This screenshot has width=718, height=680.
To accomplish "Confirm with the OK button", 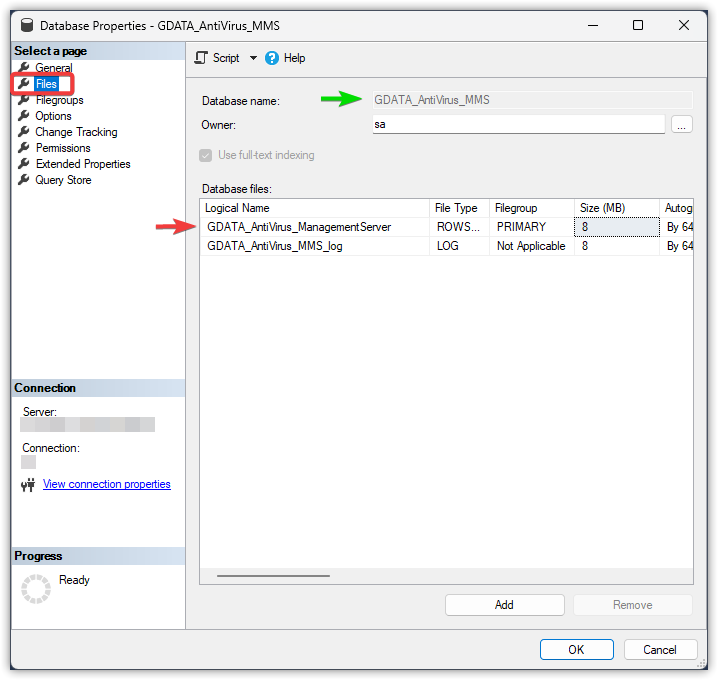I will tap(577, 650).
